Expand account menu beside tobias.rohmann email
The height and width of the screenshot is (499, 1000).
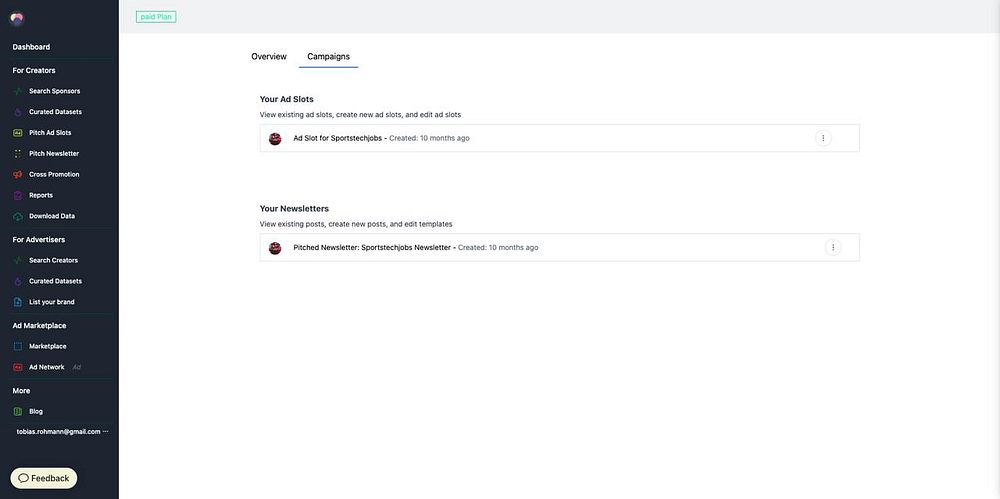pos(106,431)
